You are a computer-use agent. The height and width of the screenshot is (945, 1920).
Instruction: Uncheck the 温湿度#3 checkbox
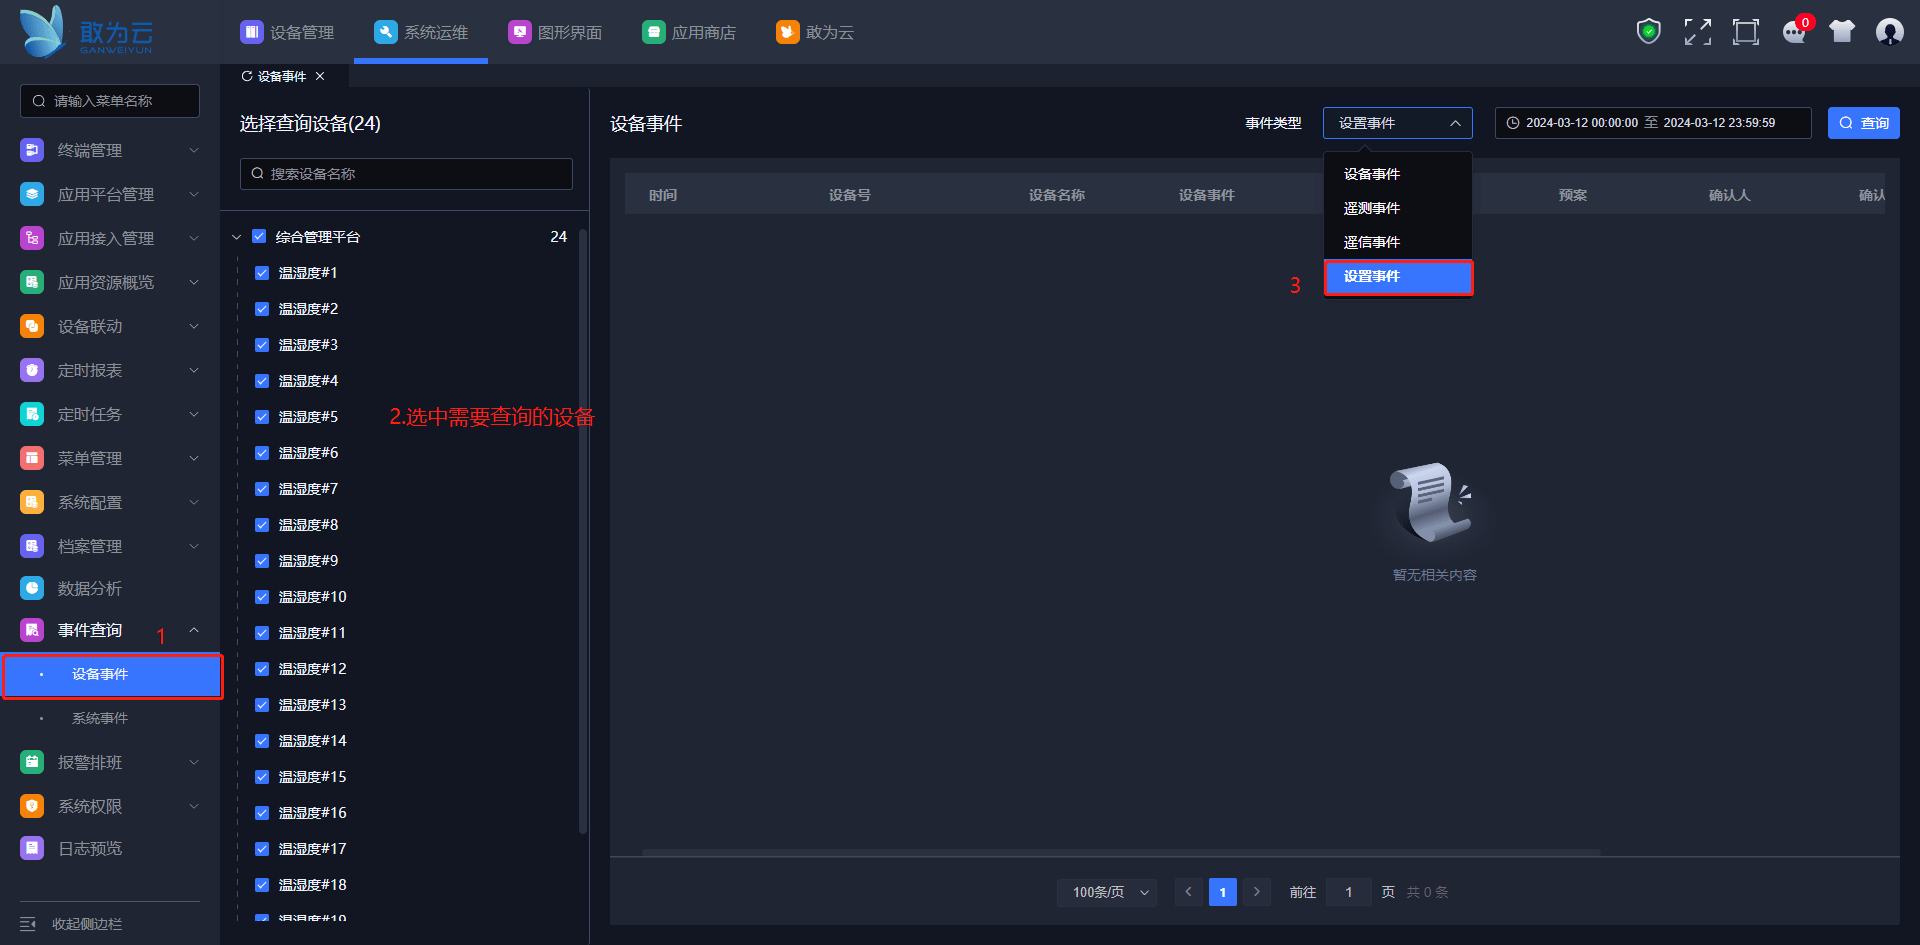tap(262, 345)
